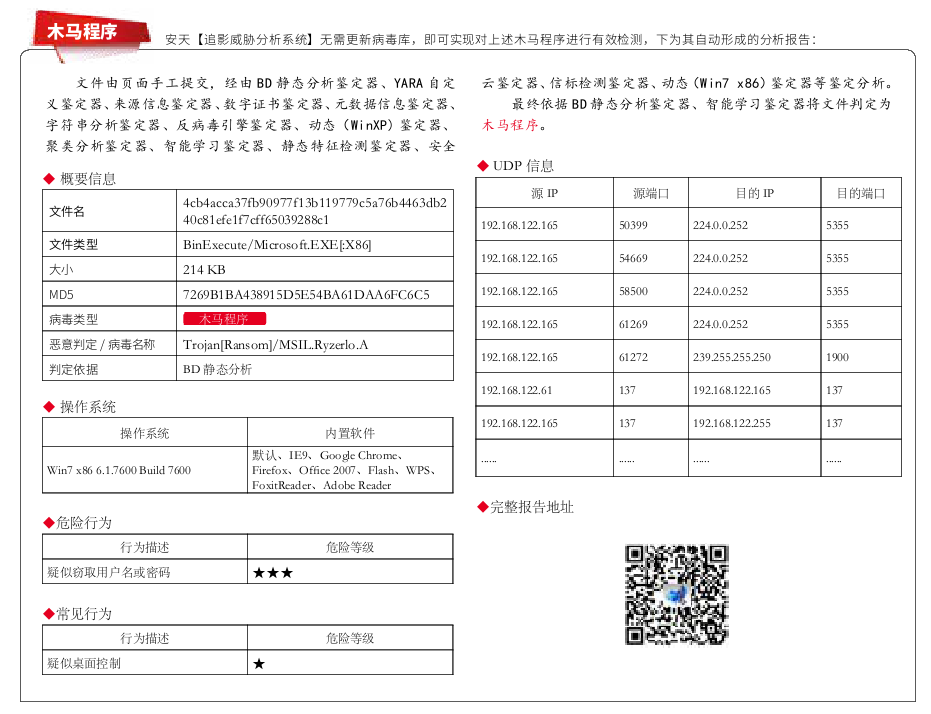Viewport: 931px width, 714px height.
Task: Click the 概要信息 section heading
Action: click(x=88, y=179)
